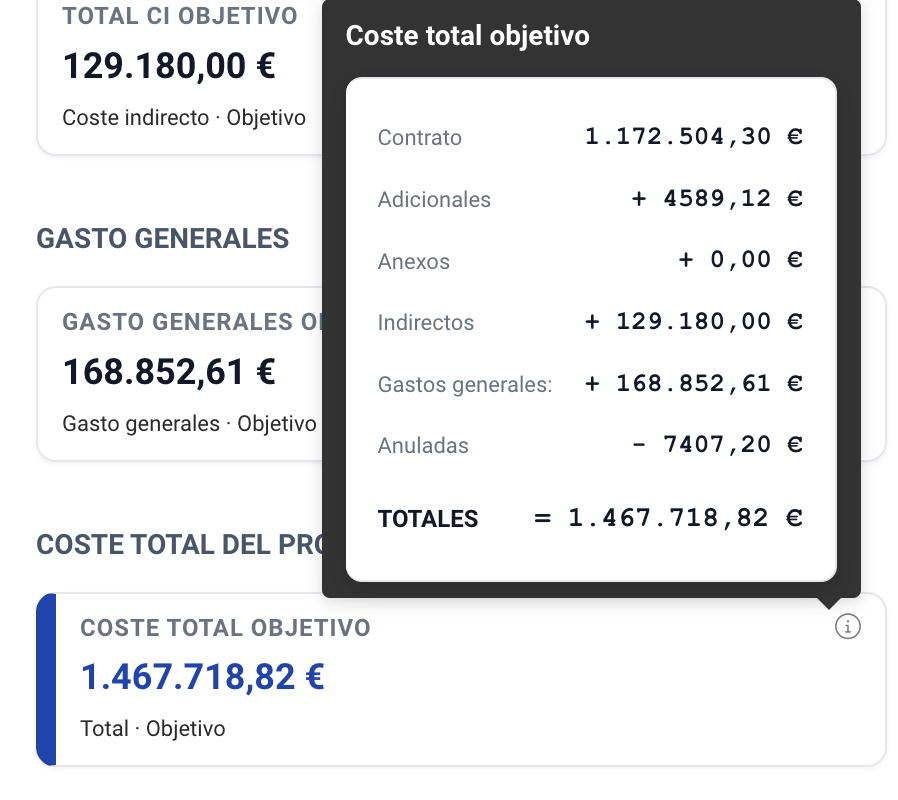
Task: Click the info icon on Coste Total Objetivo card
Action: pos(847,627)
